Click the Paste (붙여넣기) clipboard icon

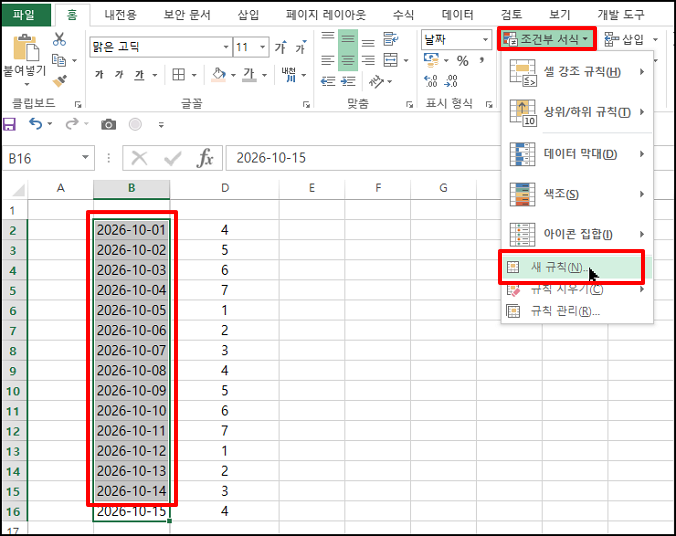coord(25,47)
